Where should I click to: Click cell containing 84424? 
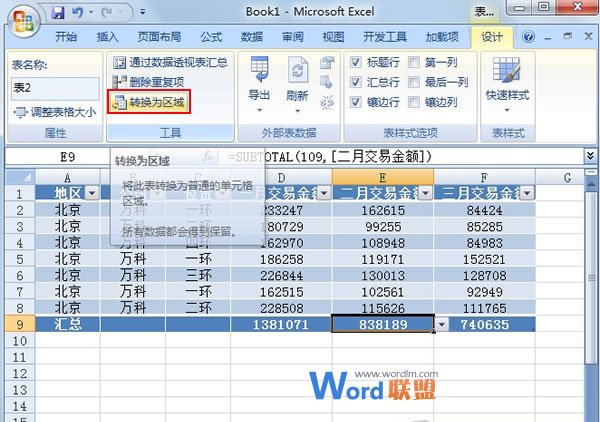coord(484,210)
